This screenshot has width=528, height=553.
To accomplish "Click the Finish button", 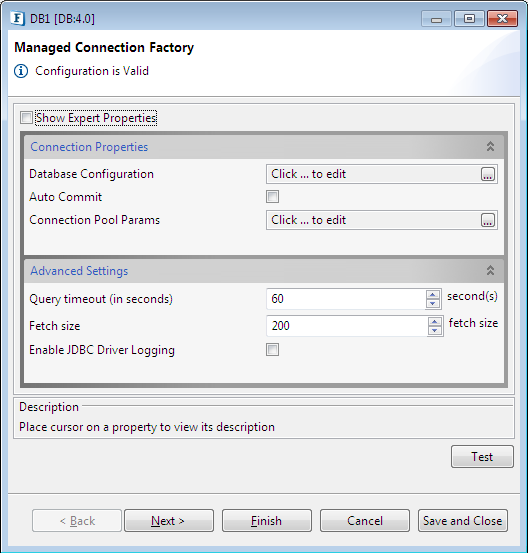I will [267, 521].
